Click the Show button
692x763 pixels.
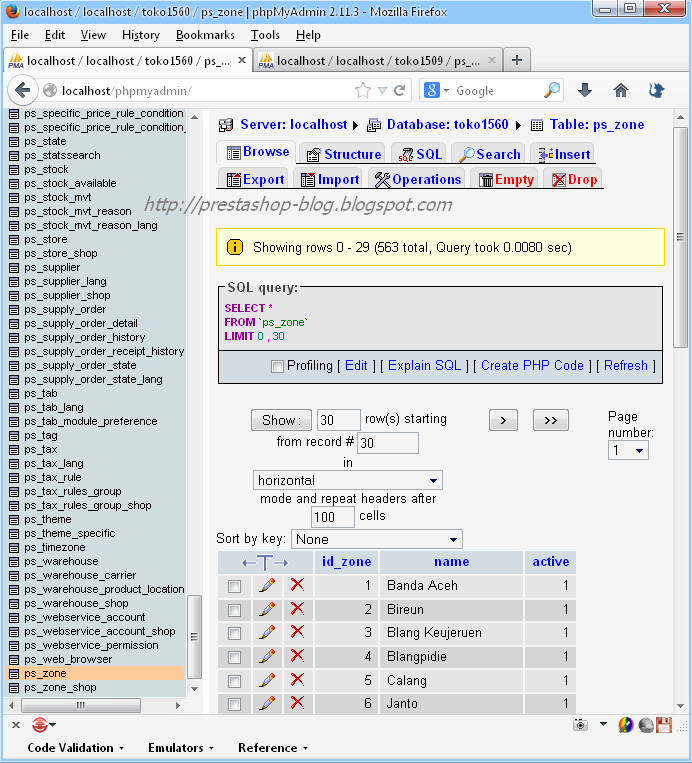pos(281,420)
